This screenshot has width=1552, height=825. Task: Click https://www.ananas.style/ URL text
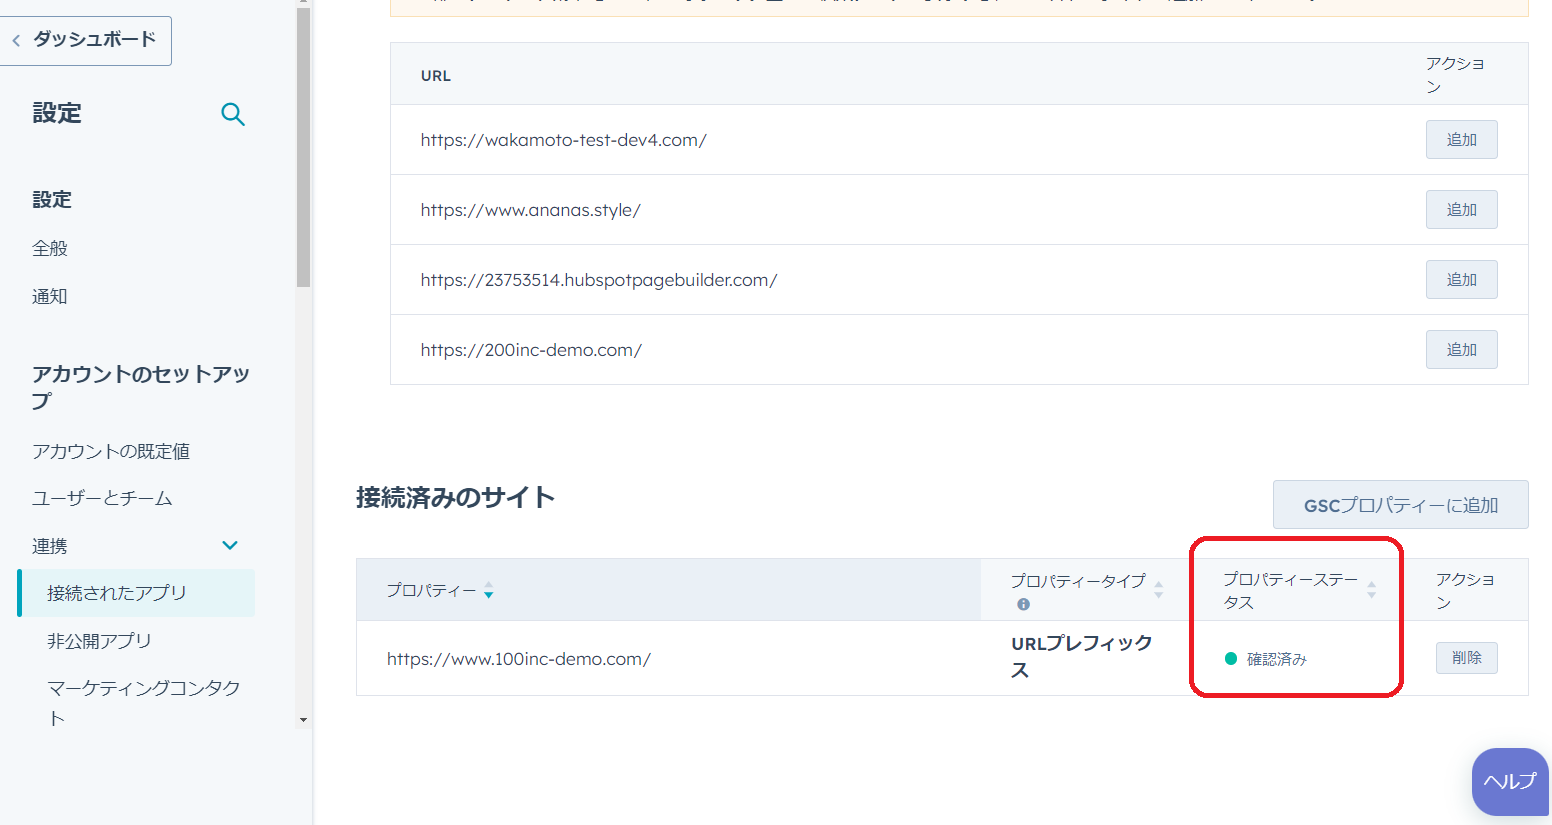pos(530,210)
